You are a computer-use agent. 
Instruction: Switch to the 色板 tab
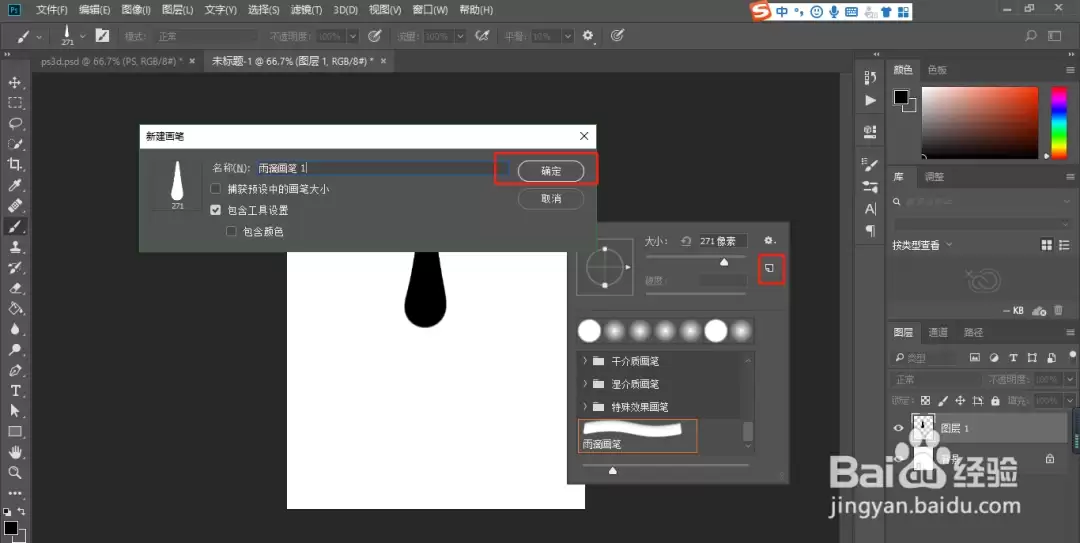point(937,70)
